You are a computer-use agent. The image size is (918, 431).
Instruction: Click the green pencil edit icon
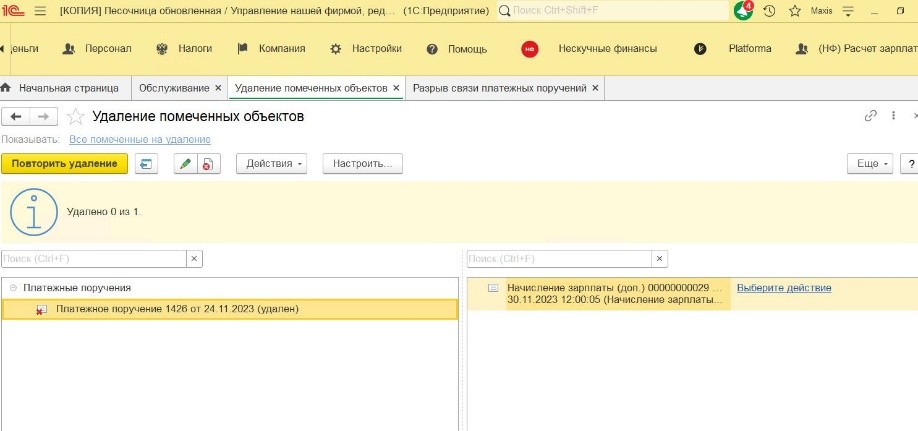tap(184, 164)
